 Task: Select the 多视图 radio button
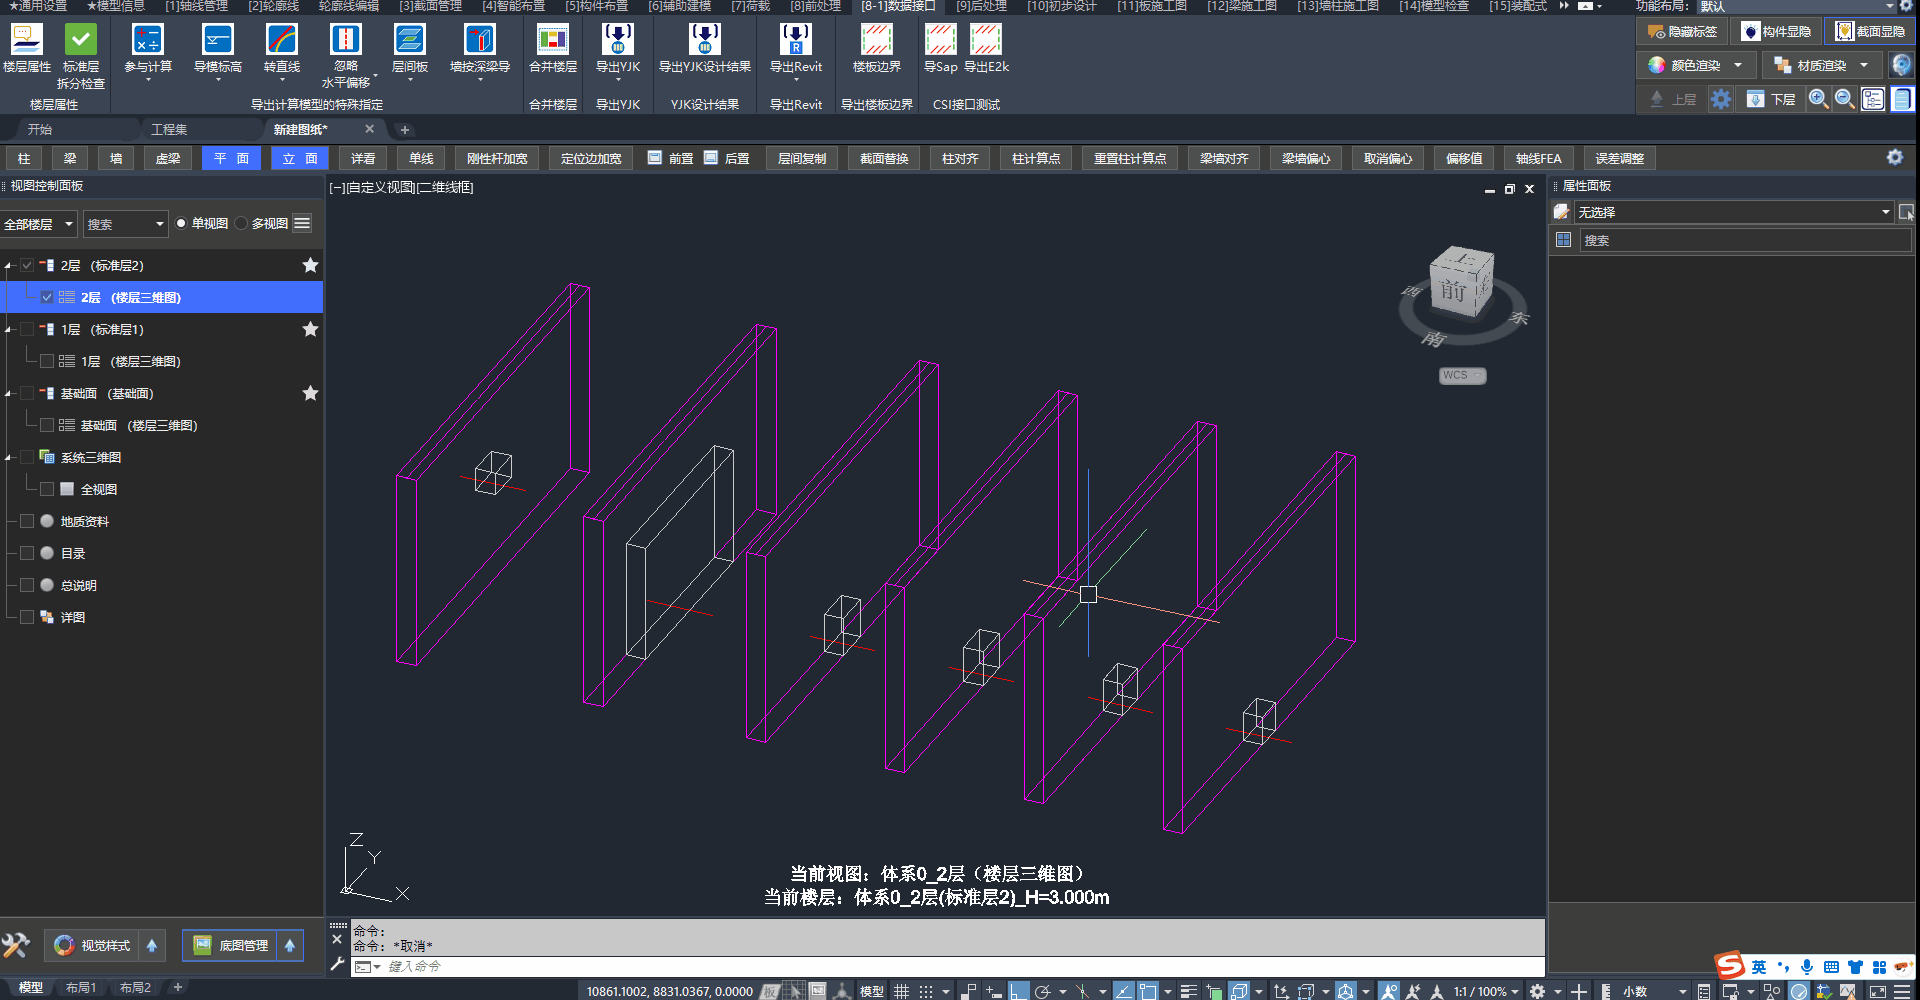(x=242, y=223)
